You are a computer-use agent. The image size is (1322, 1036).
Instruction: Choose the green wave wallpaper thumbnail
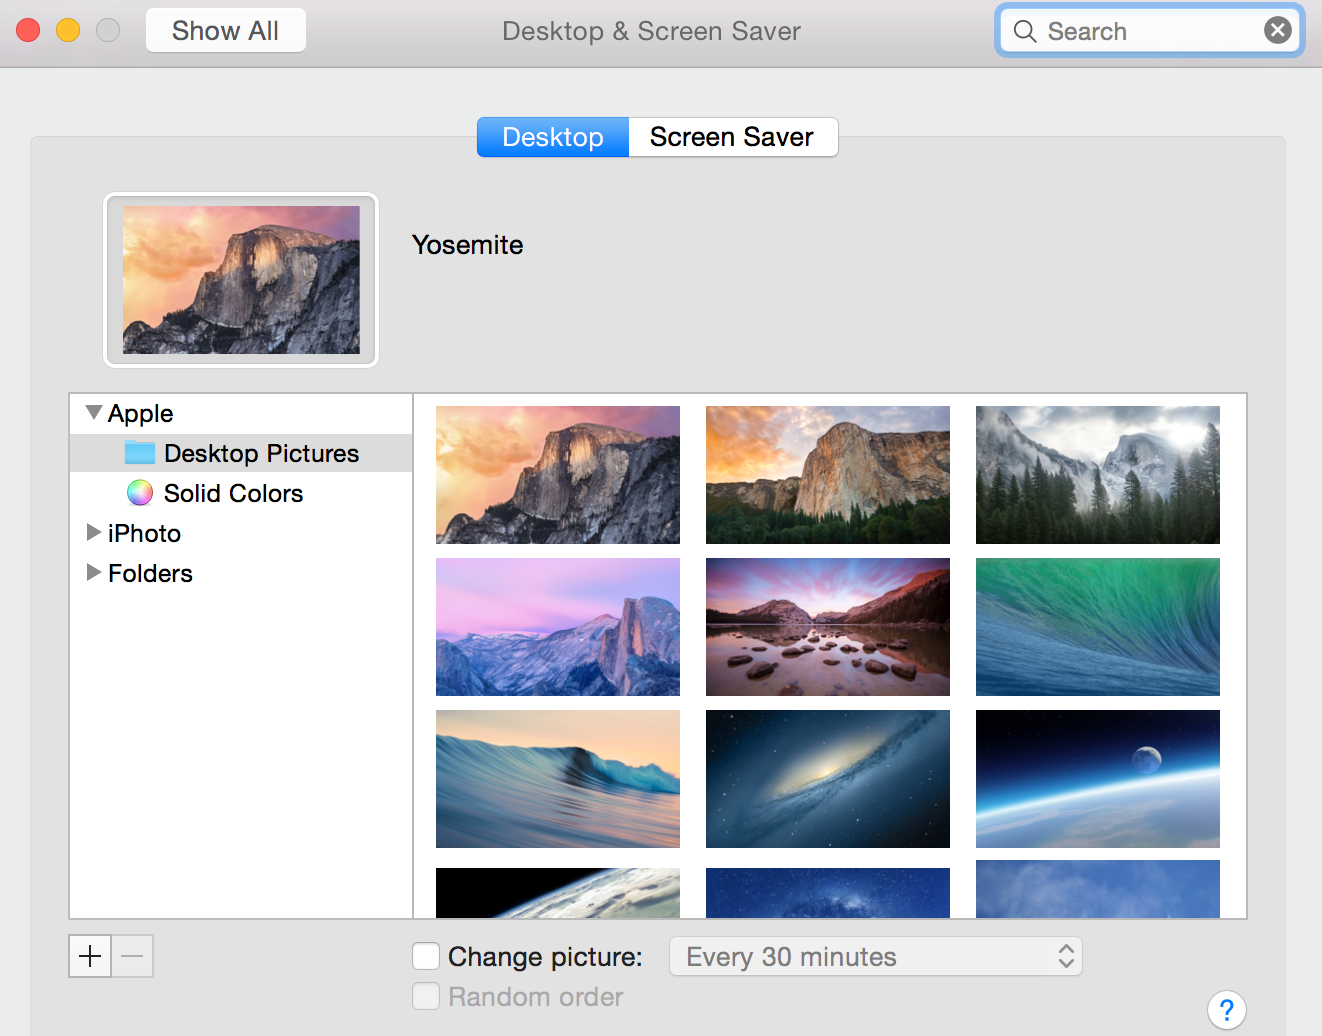pos(1097,627)
